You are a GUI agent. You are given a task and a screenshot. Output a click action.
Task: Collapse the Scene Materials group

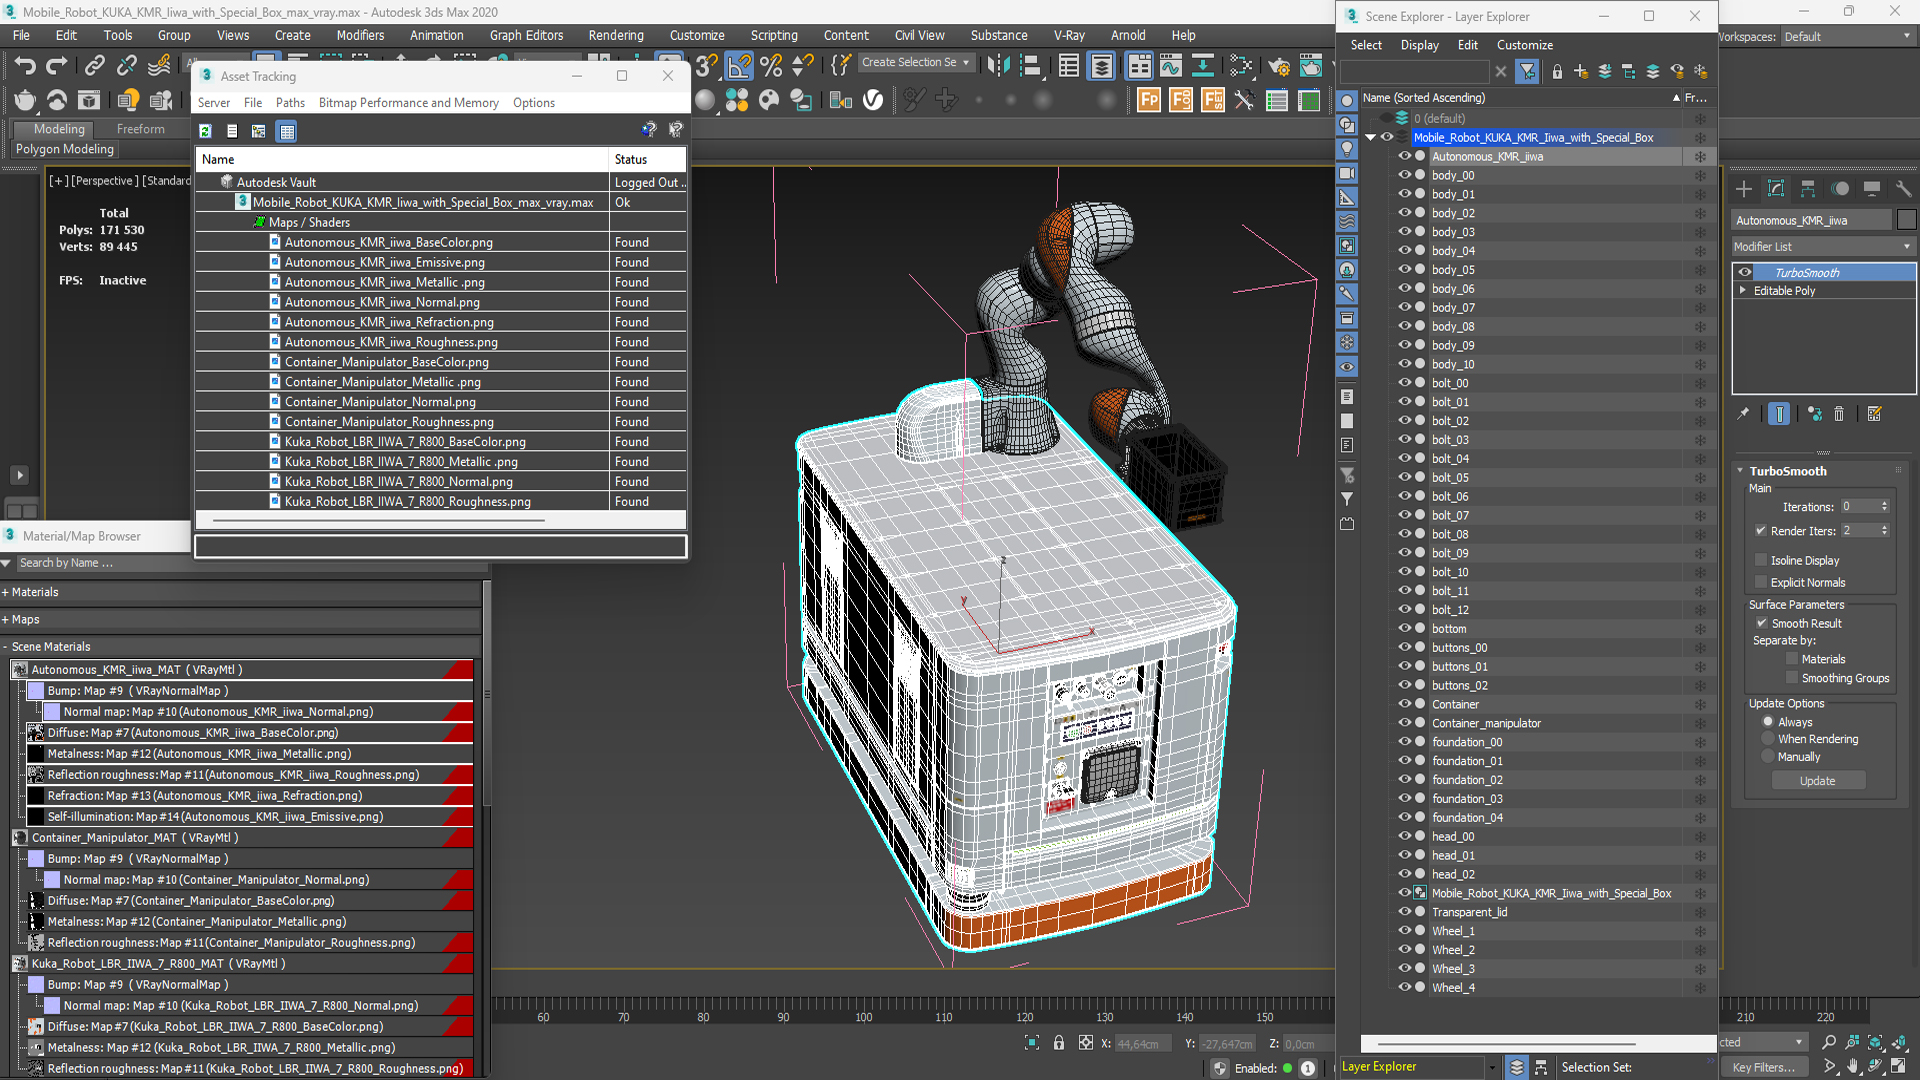pyautogui.click(x=5, y=647)
